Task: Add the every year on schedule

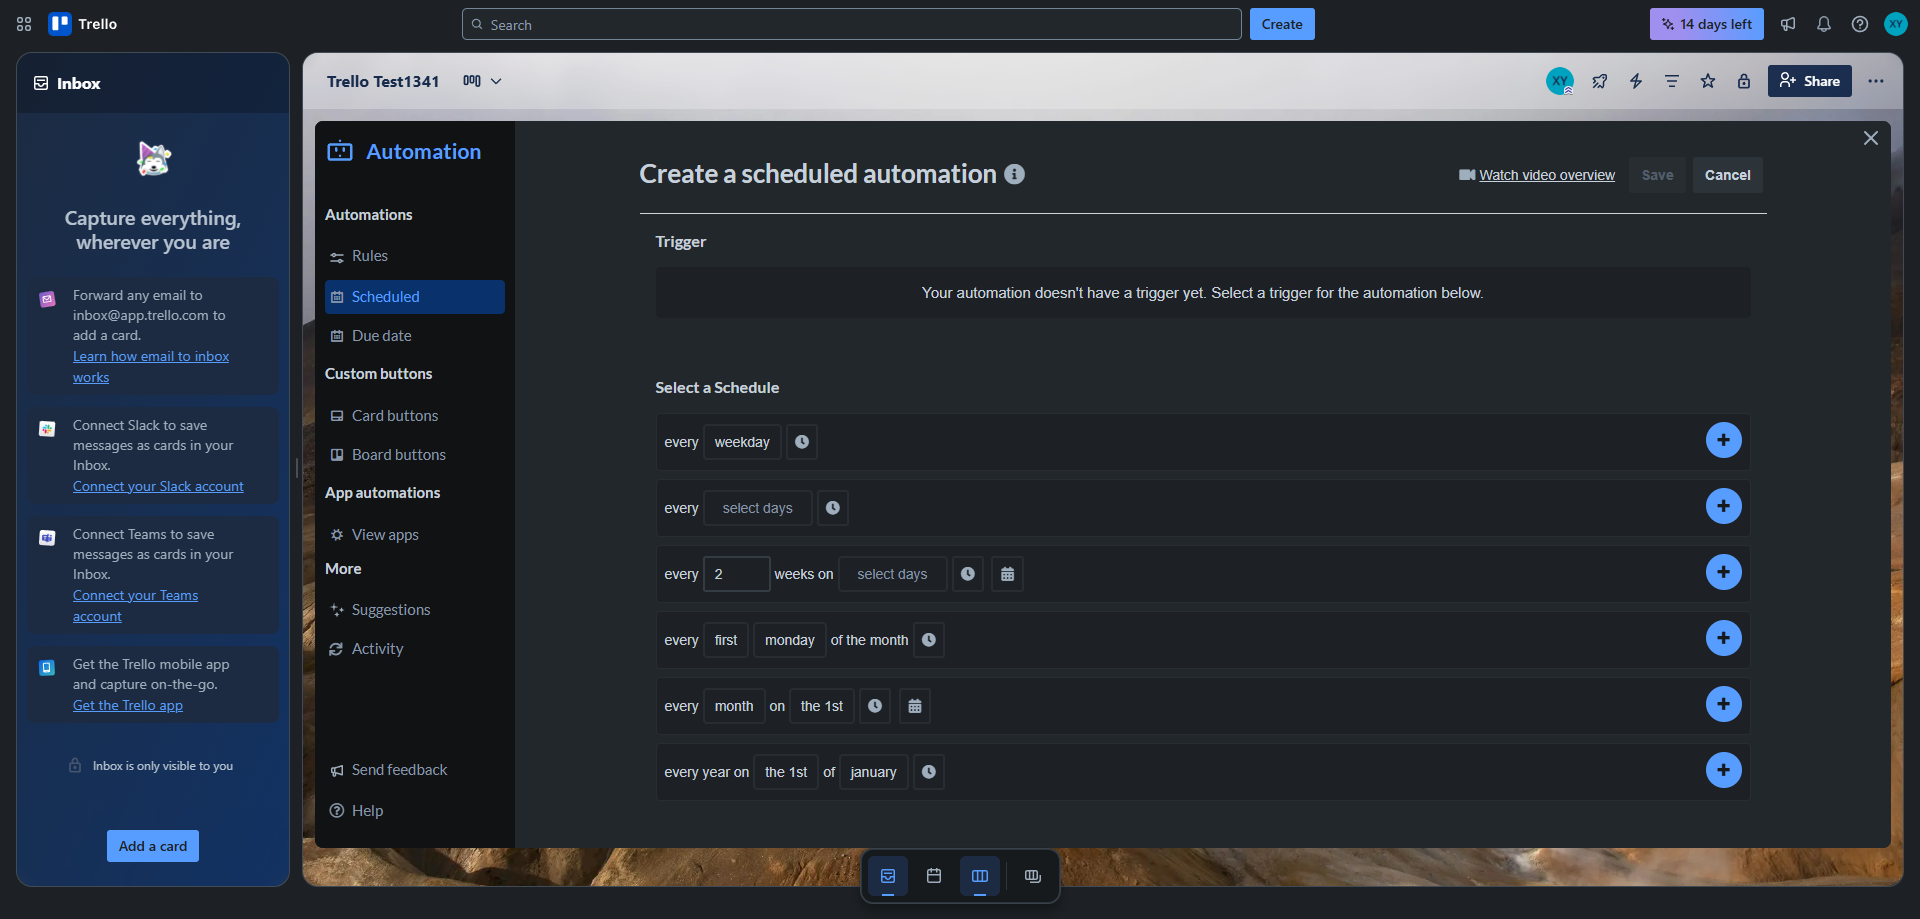Action: point(1723,770)
